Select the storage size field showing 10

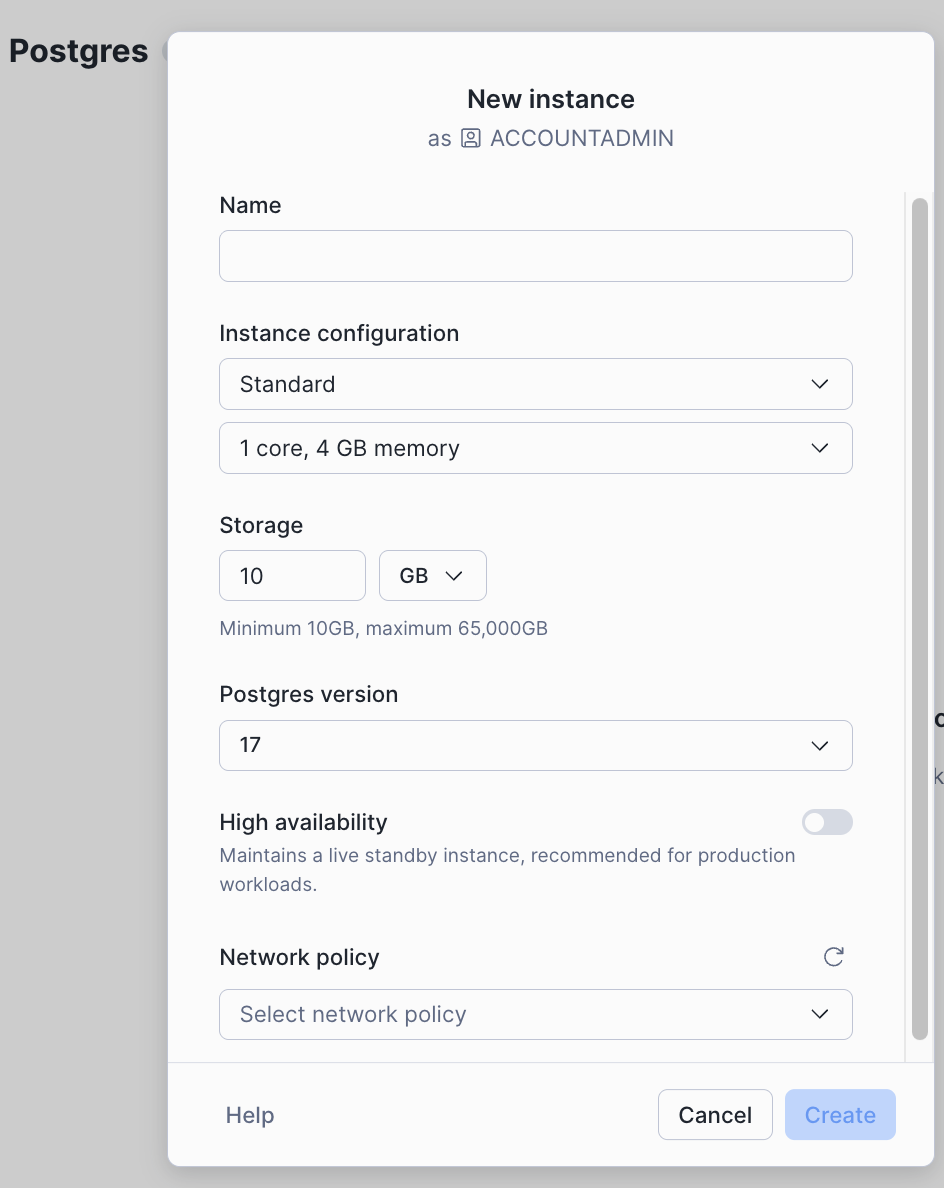tap(292, 575)
